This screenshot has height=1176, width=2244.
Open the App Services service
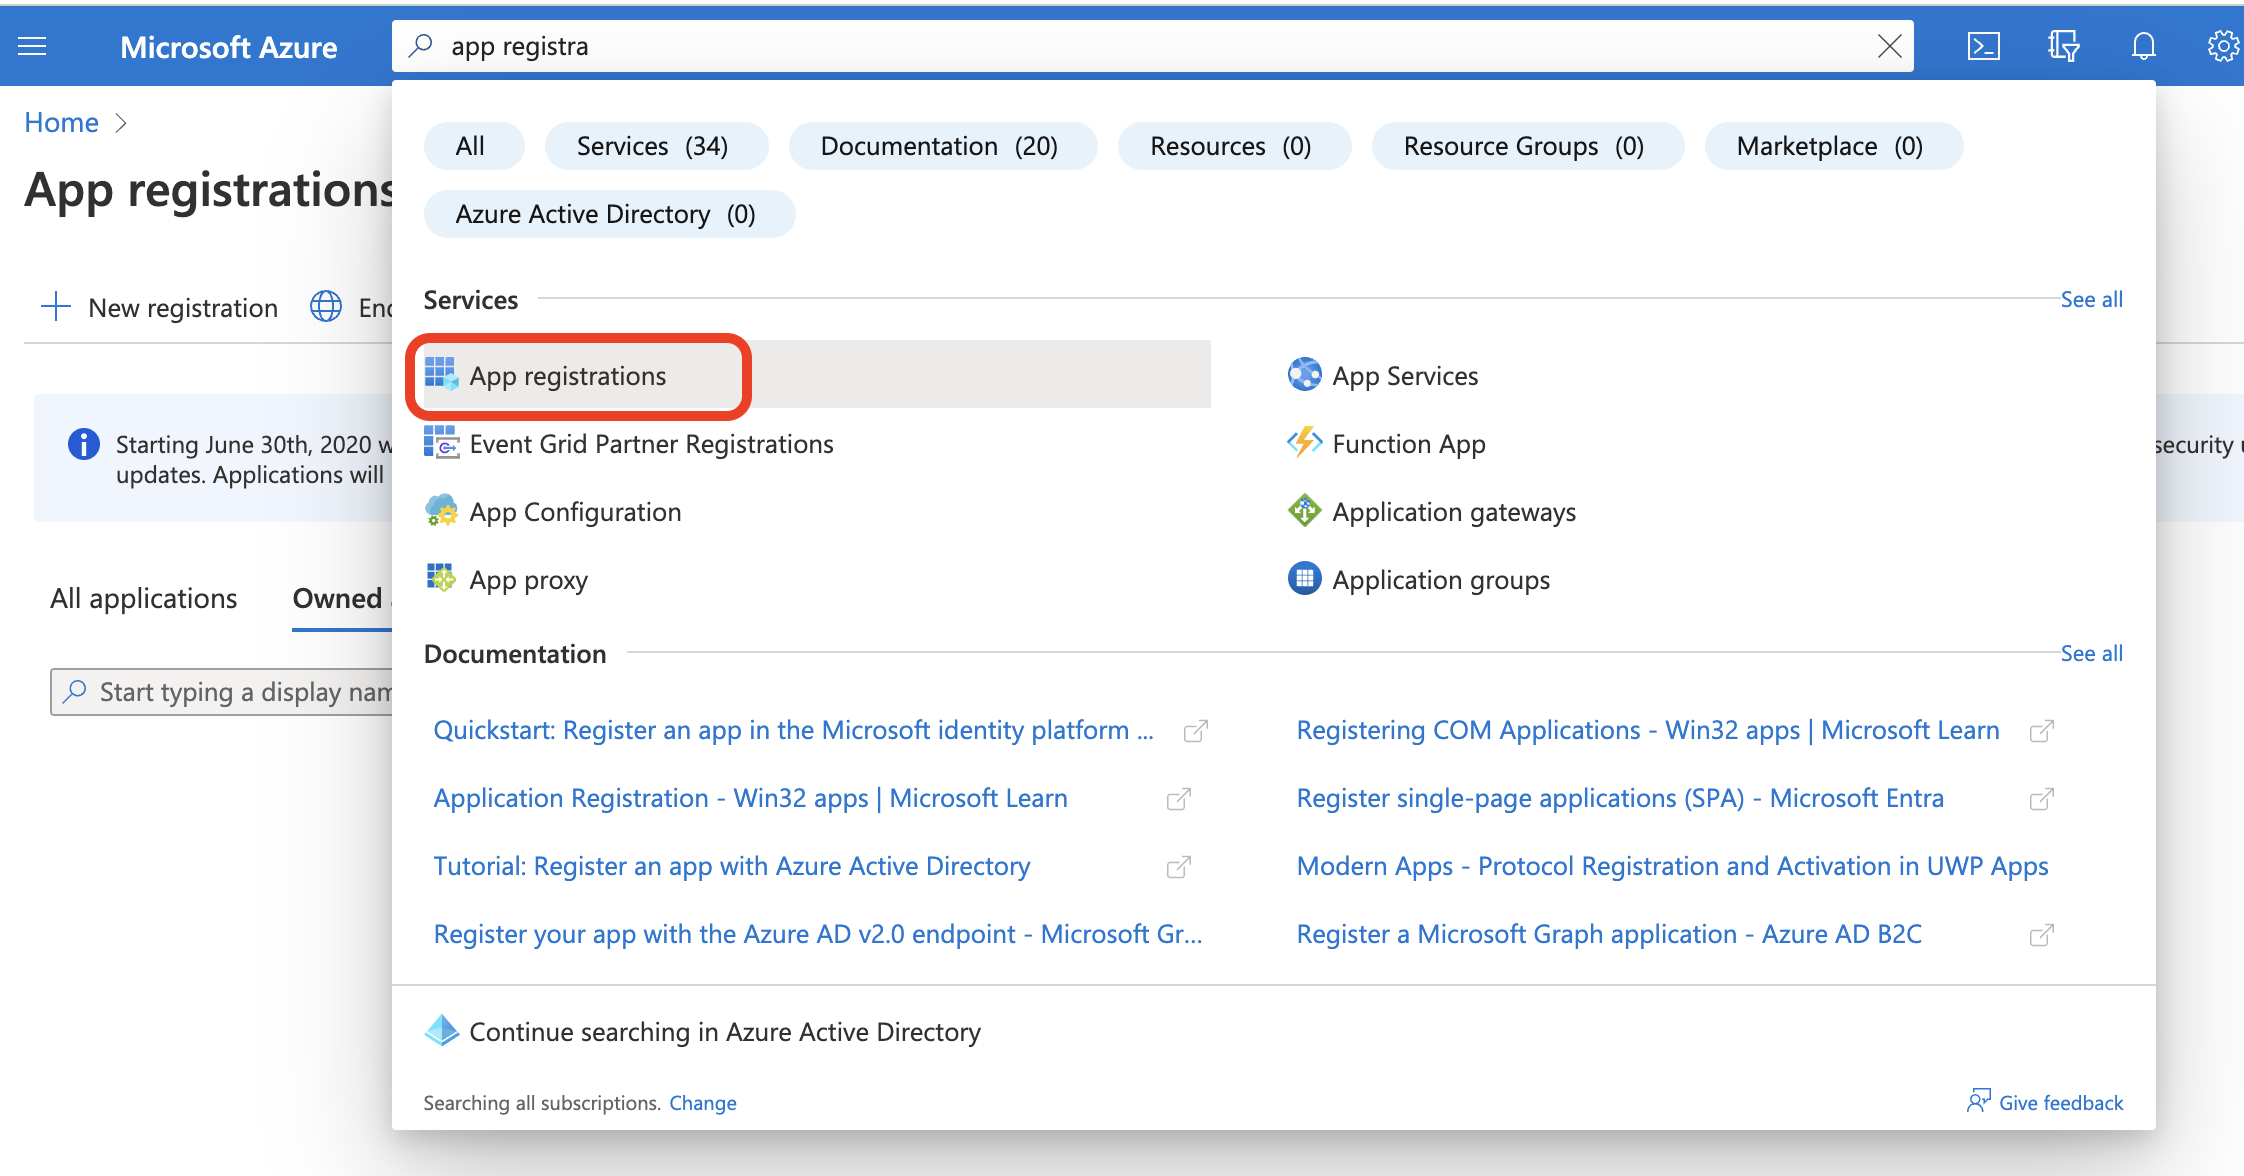[1405, 375]
